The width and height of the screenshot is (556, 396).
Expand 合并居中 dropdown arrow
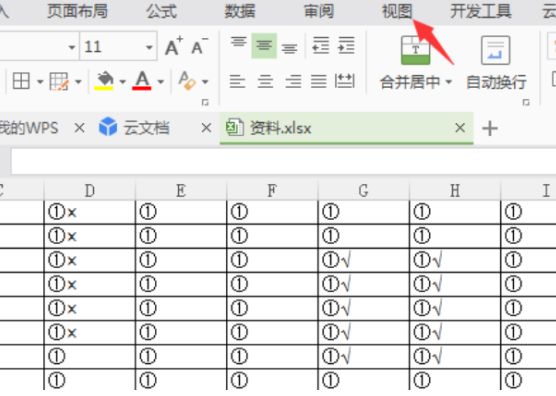pyautogui.click(x=449, y=82)
